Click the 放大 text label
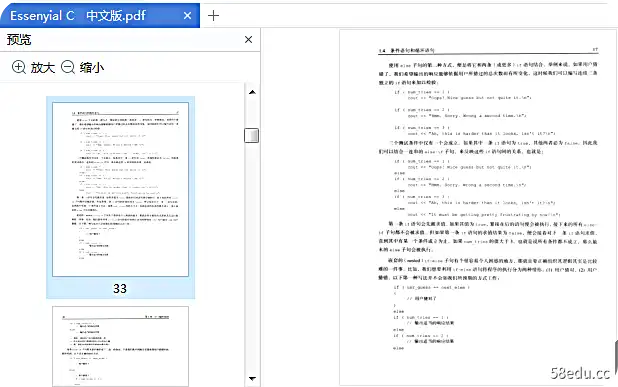Screen dimensions: 618x387 tap(43, 67)
